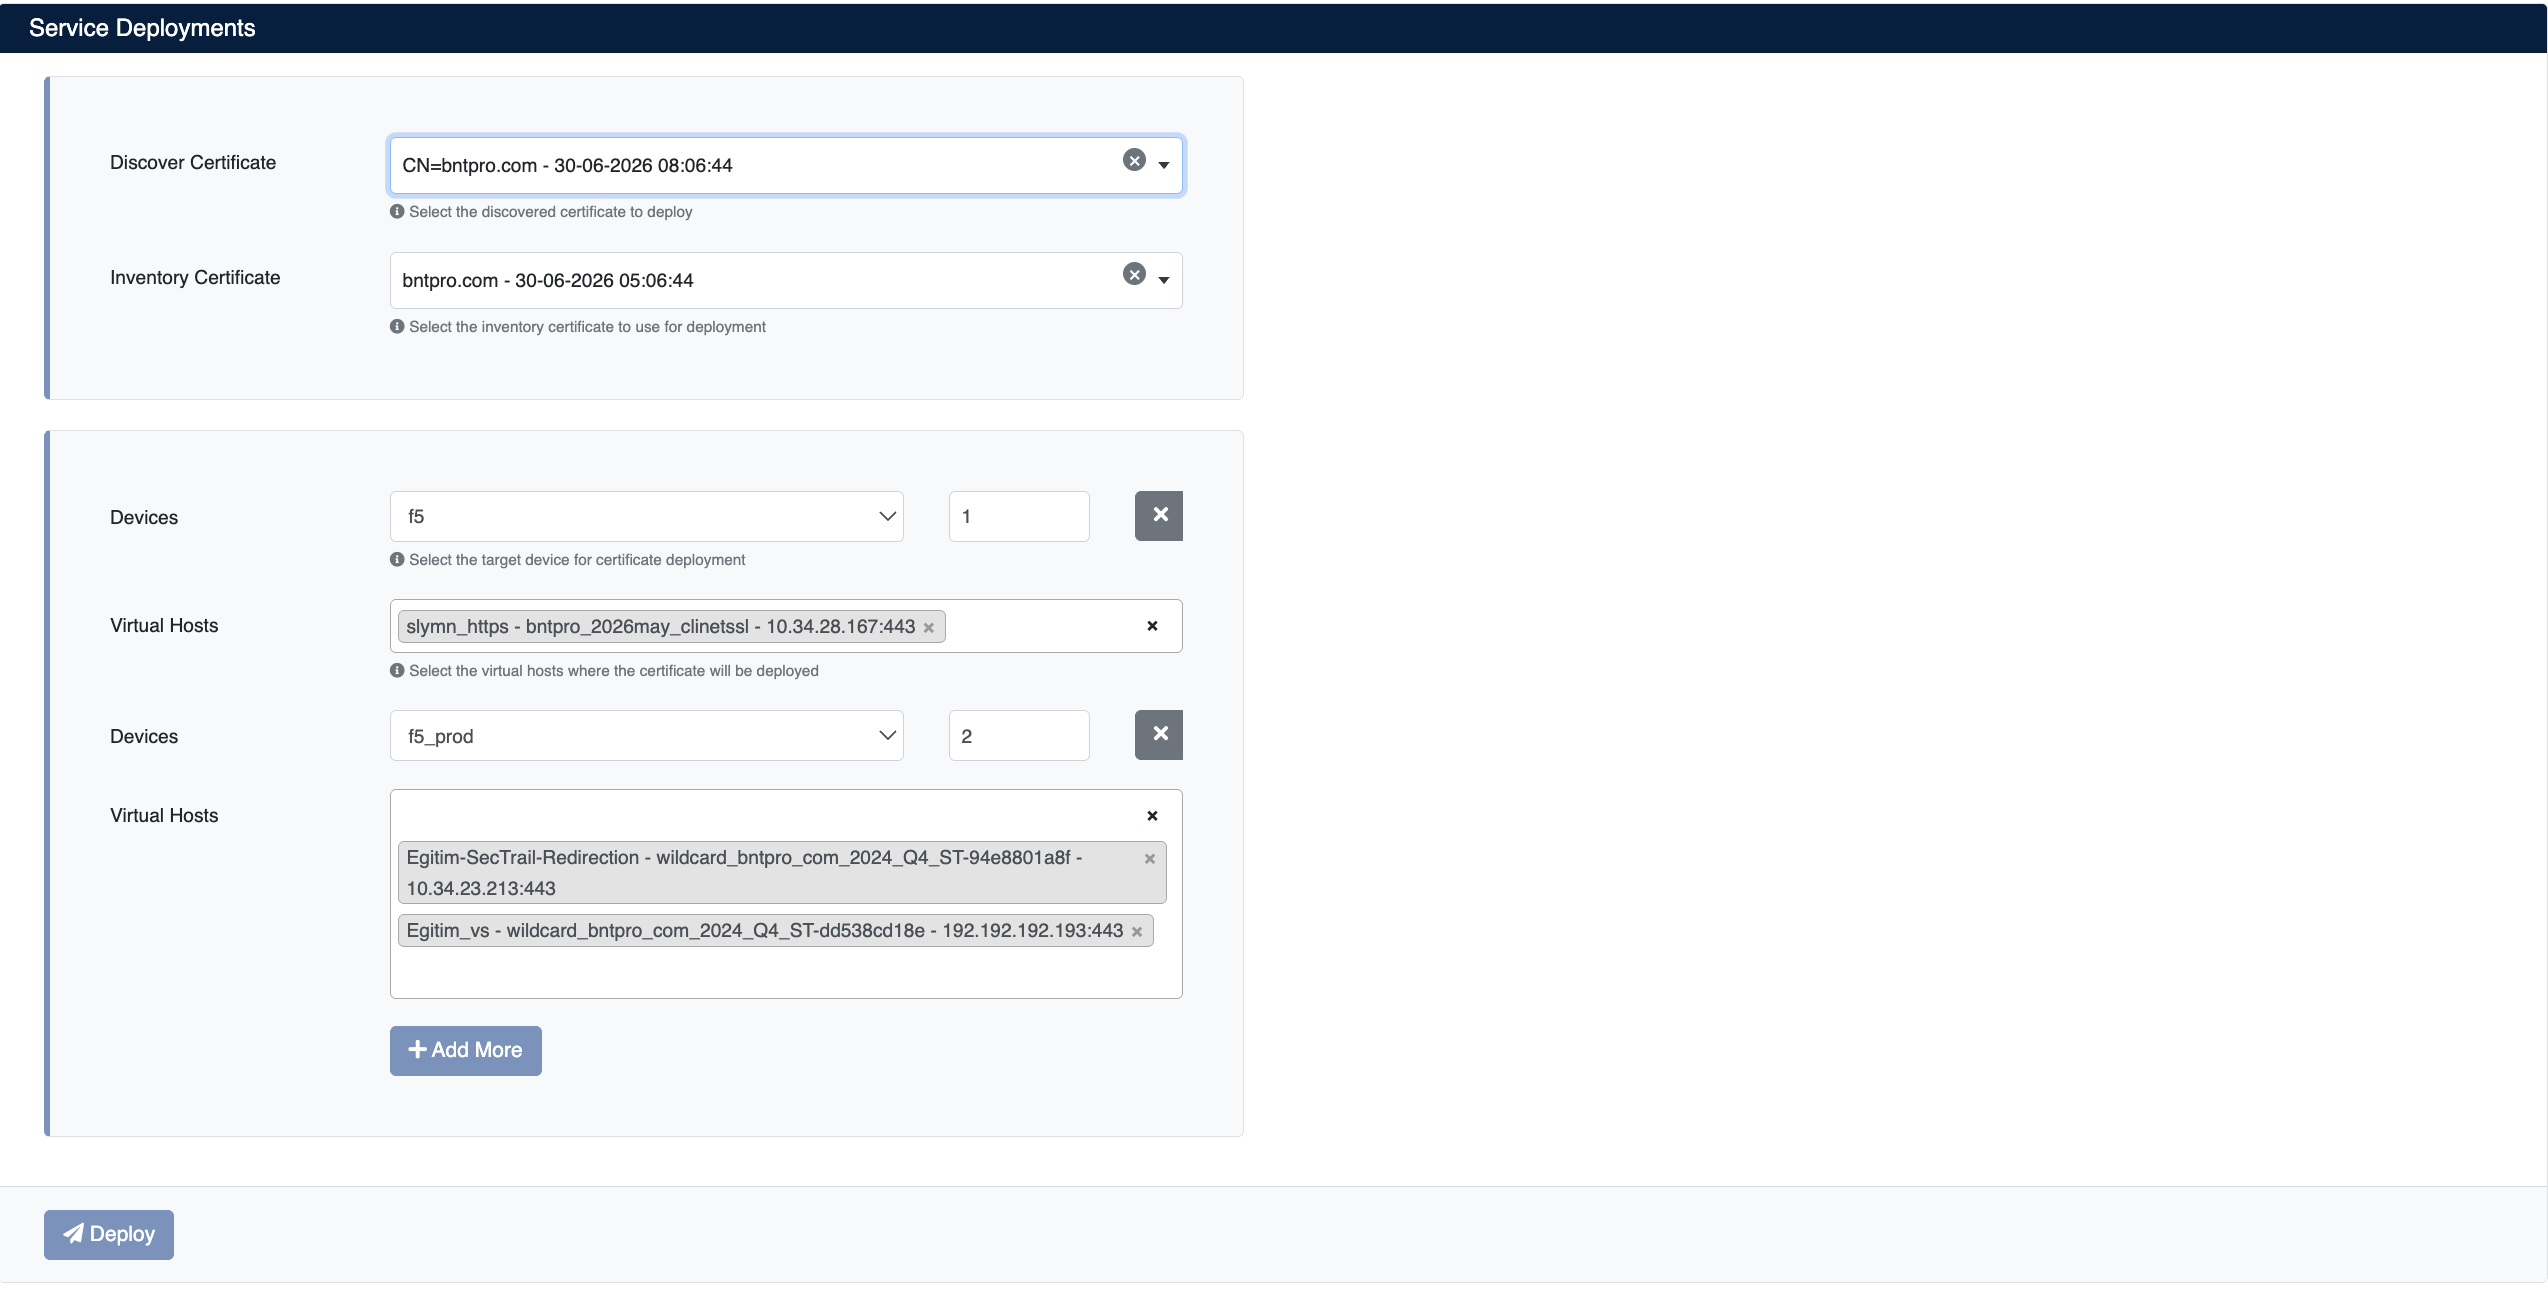The height and width of the screenshot is (1294, 2548).
Task: Click inside the f5_prod Virtual Hosts box
Action: (x=786, y=894)
